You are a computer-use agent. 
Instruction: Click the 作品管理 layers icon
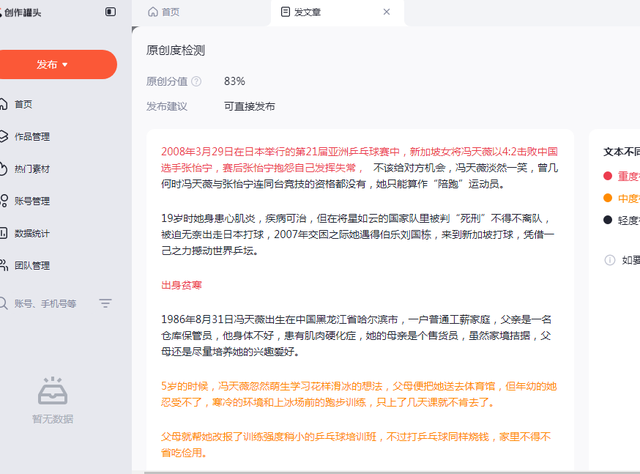pyautogui.click(x=3, y=136)
